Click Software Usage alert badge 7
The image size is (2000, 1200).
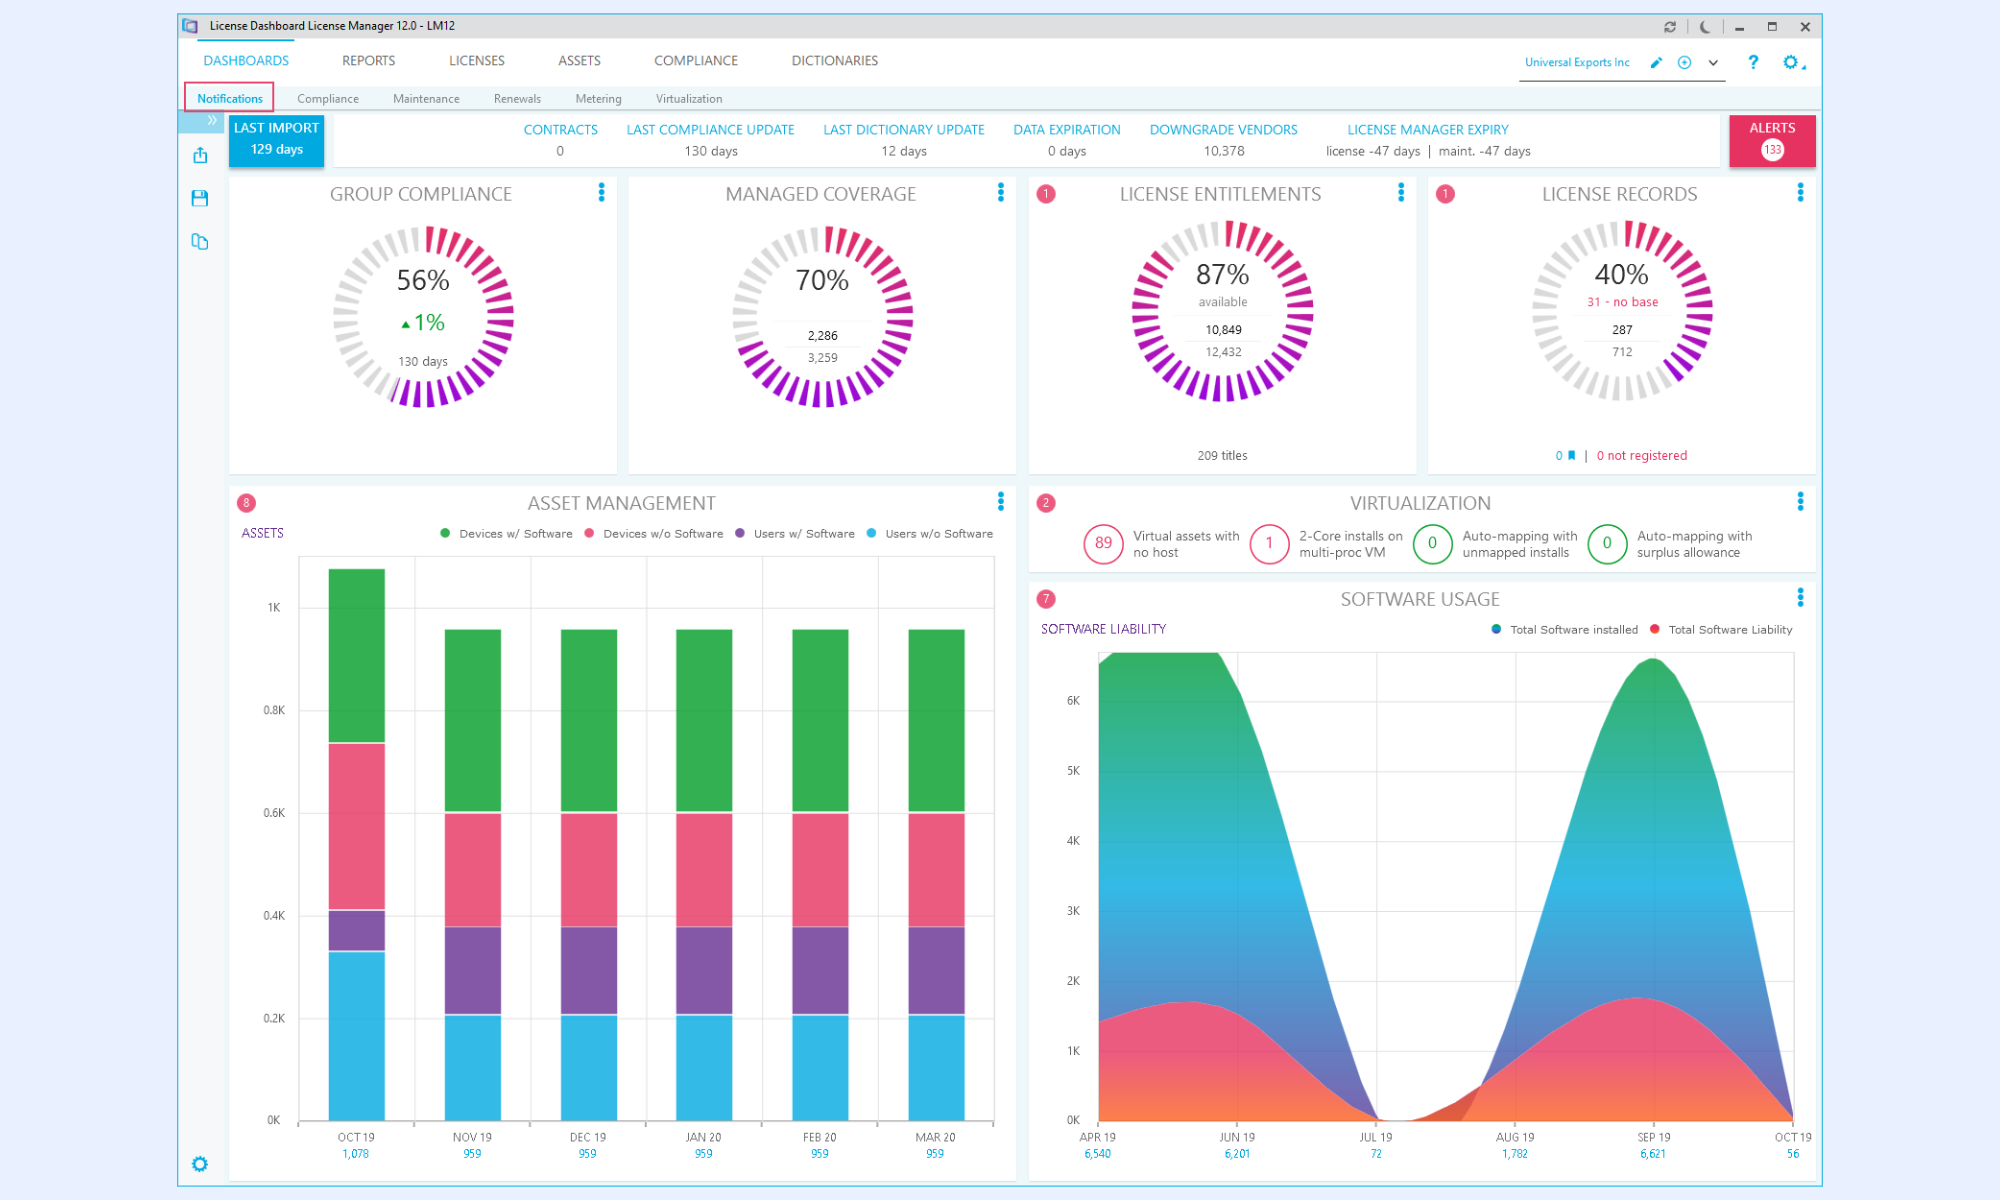(1046, 599)
